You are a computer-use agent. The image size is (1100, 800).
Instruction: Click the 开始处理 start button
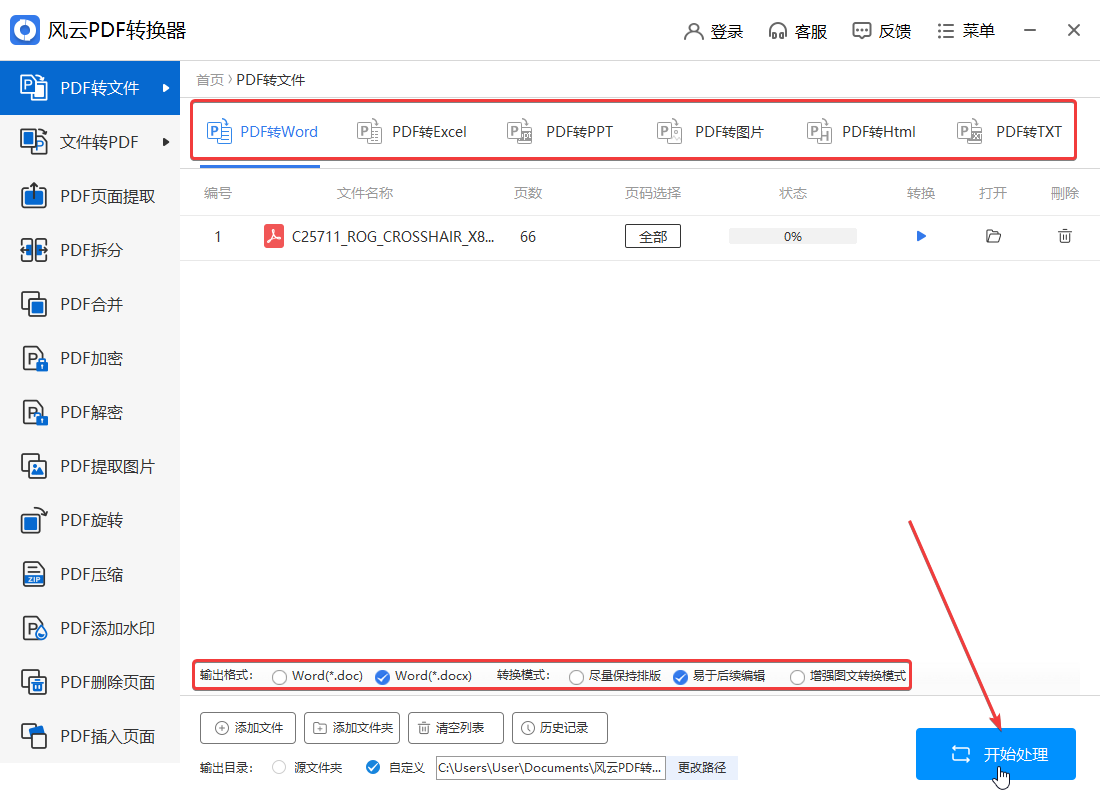pos(995,754)
